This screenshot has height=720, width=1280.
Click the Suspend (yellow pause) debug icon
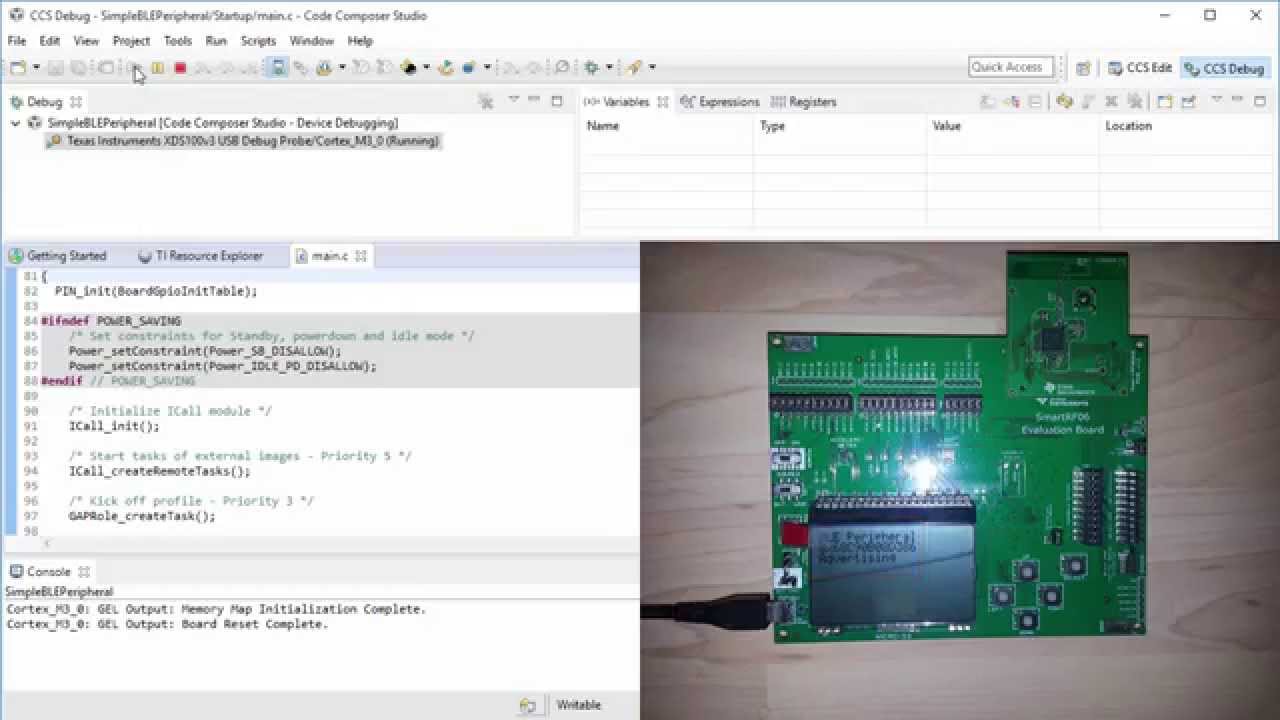click(x=157, y=67)
